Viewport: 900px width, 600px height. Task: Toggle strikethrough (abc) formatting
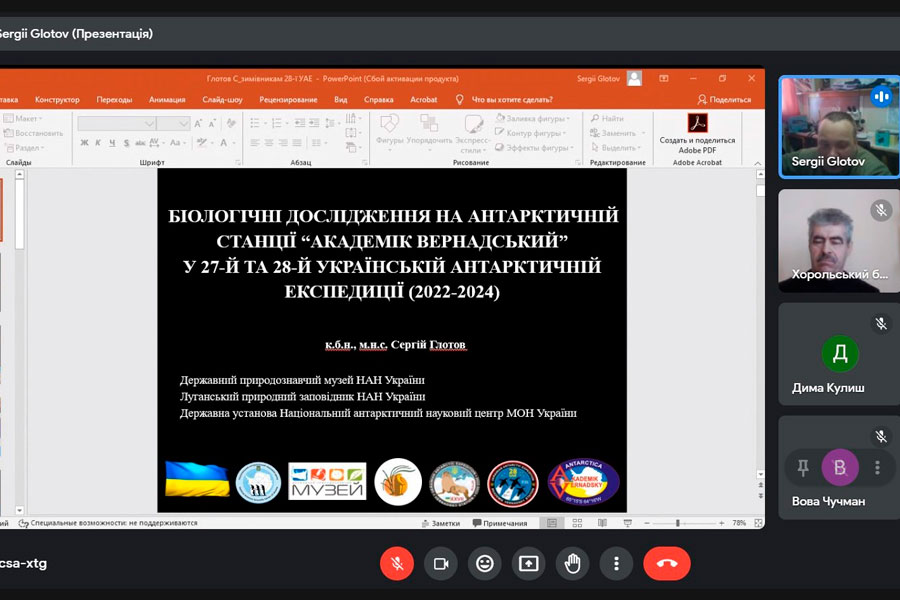[140, 142]
